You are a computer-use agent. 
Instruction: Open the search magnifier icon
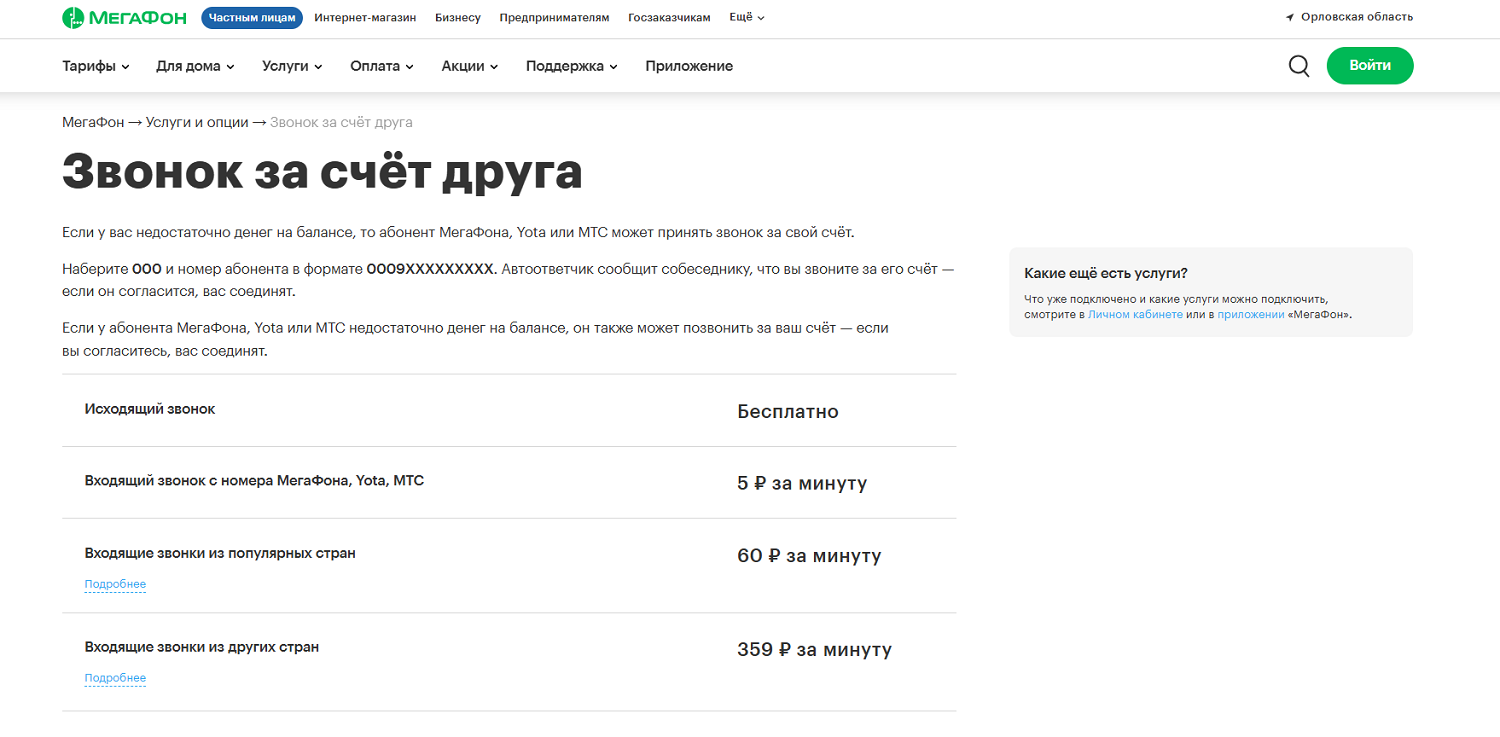click(1299, 66)
